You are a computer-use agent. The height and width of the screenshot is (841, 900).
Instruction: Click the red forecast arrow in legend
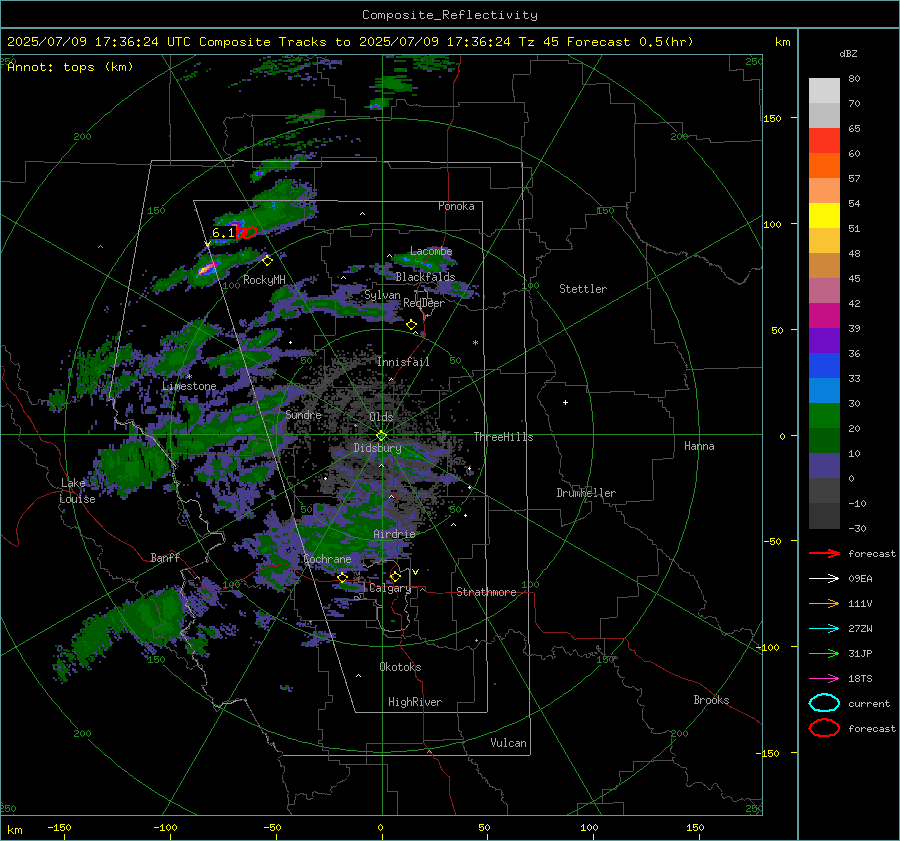click(824, 553)
